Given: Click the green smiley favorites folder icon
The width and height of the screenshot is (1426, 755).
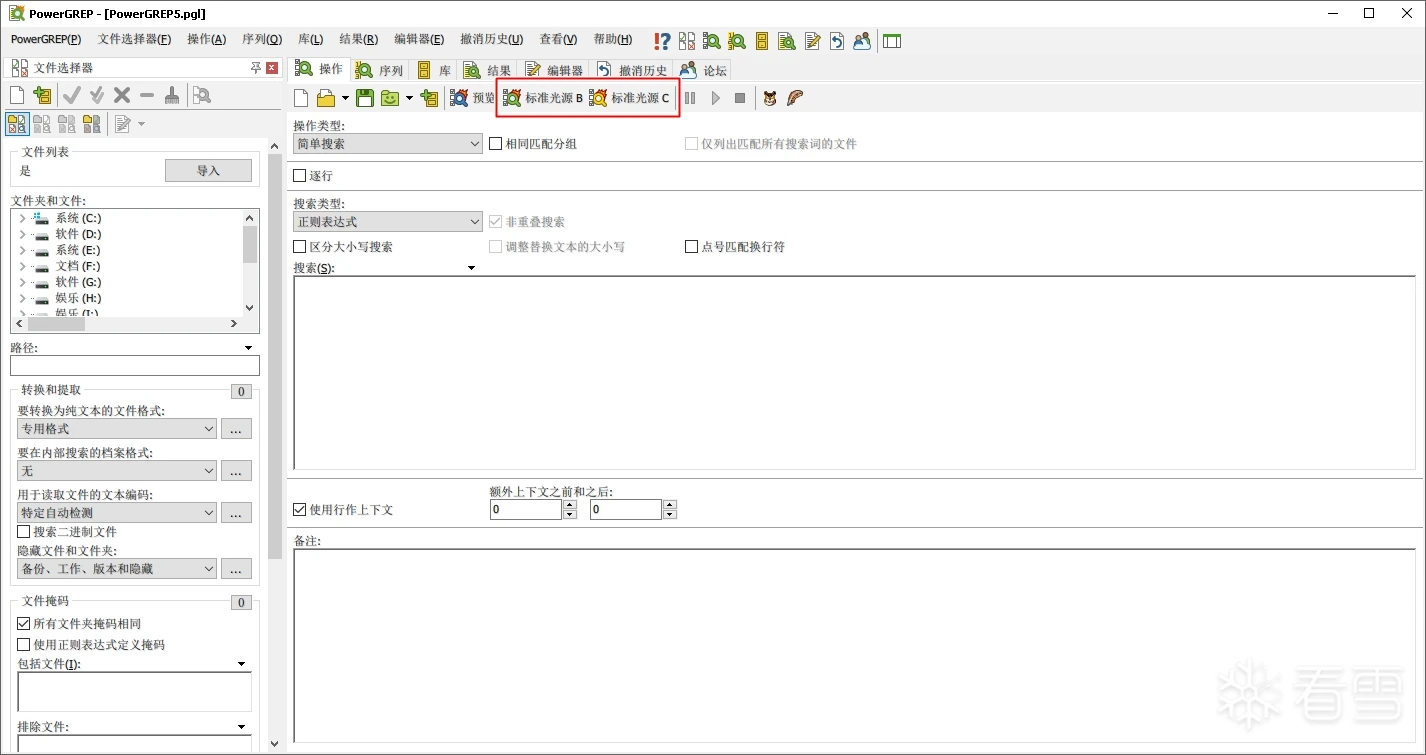Looking at the screenshot, I should point(390,98).
